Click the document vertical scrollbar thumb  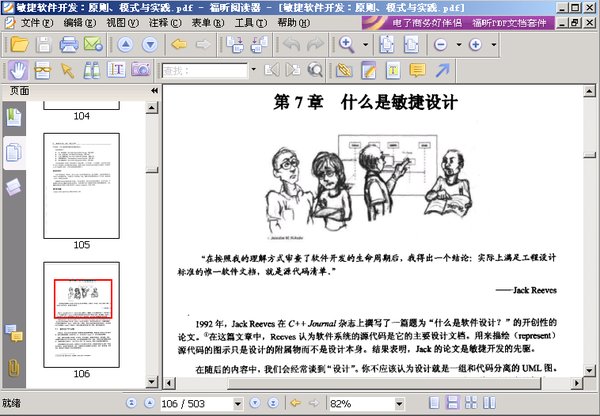pyautogui.click(x=589, y=155)
